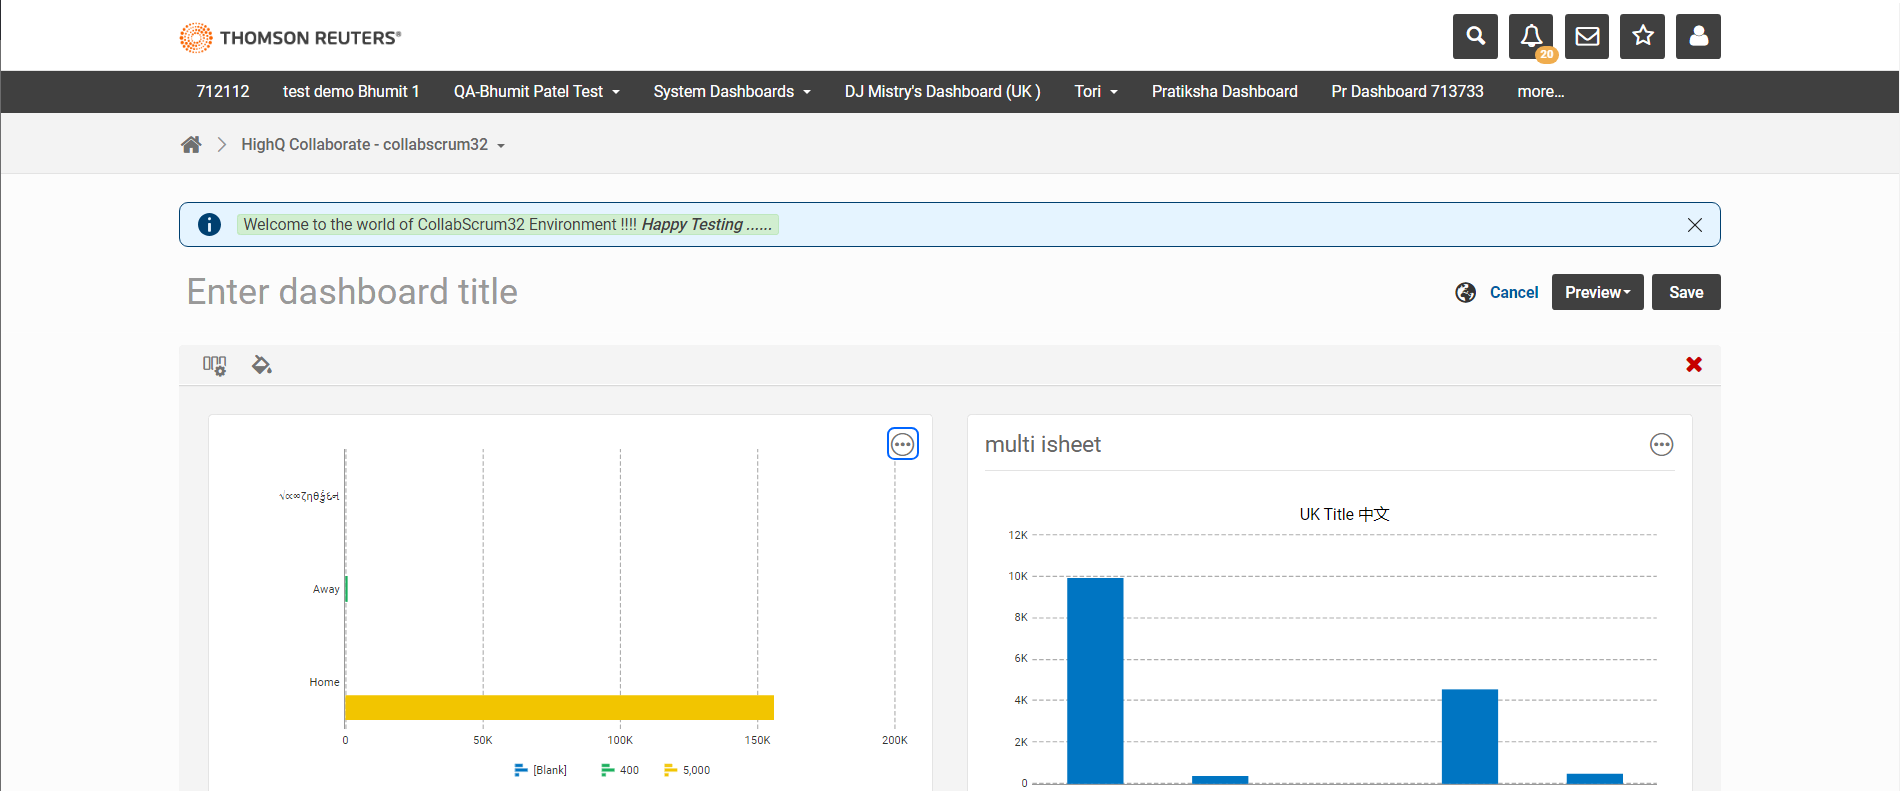Toggle the 400 legend series
1900x791 pixels.
point(620,770)
